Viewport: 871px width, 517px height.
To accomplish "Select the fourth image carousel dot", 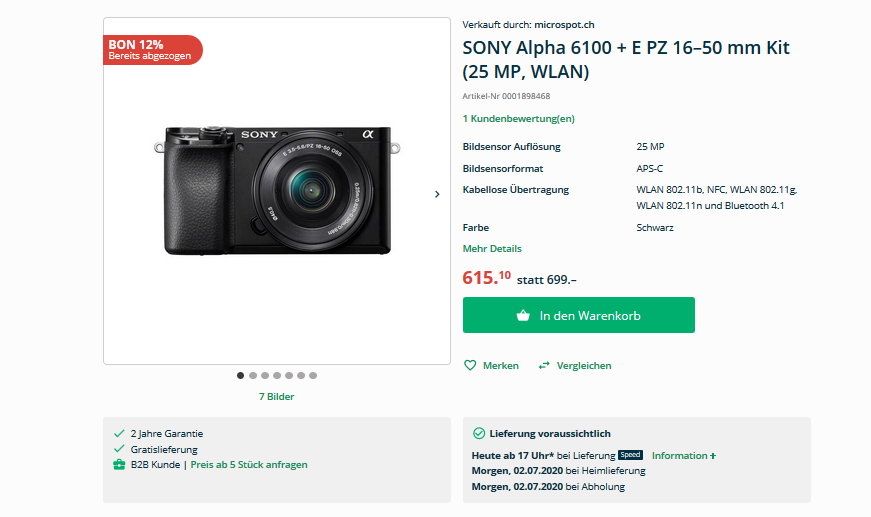I will [277, 376].
